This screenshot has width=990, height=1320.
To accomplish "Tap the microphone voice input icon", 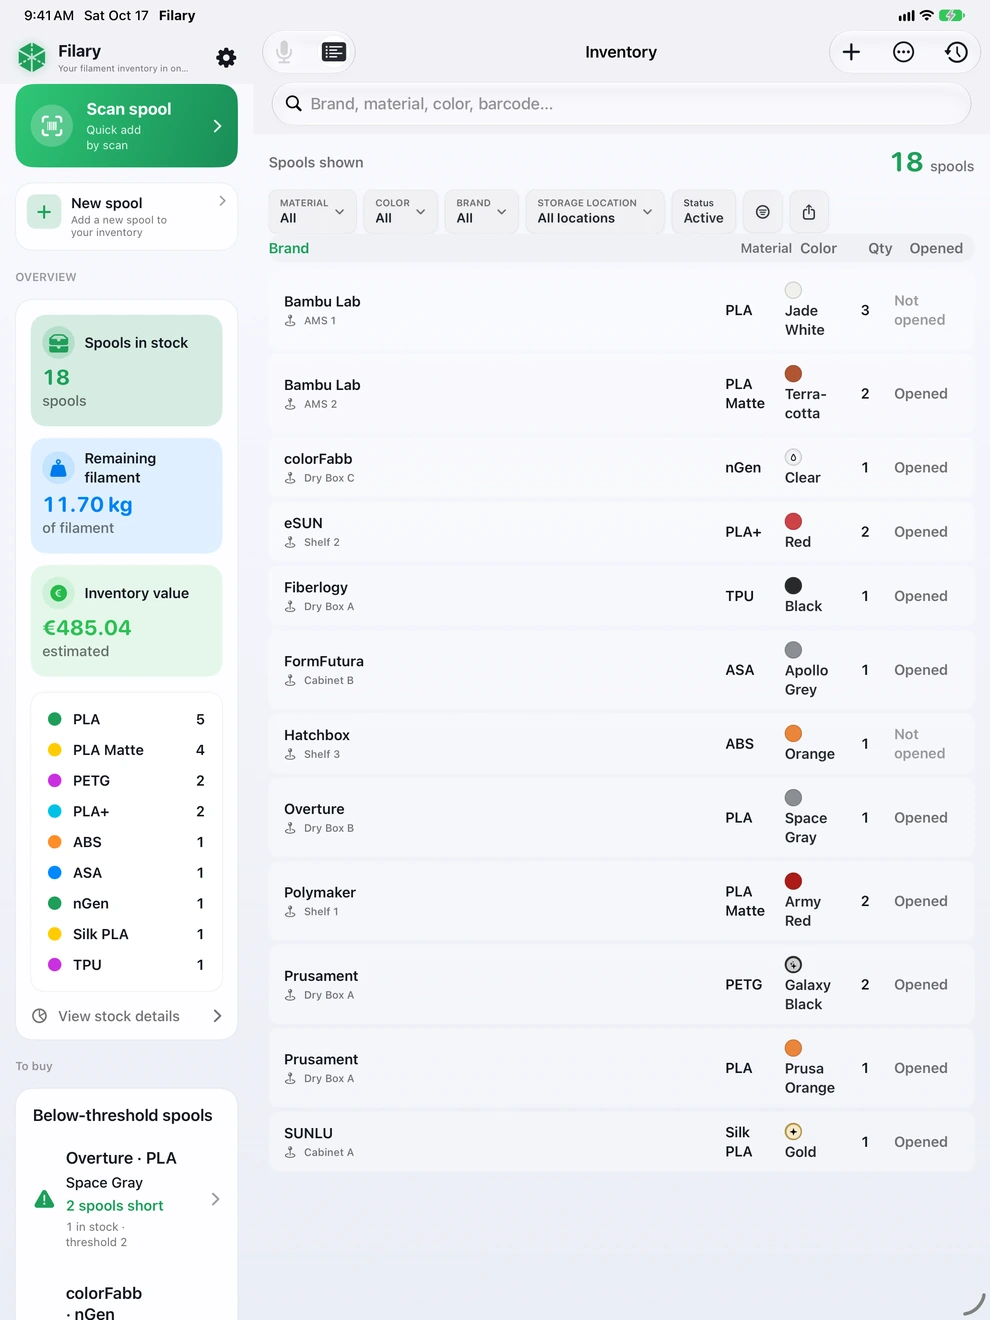I will click(x=284, y=52).
